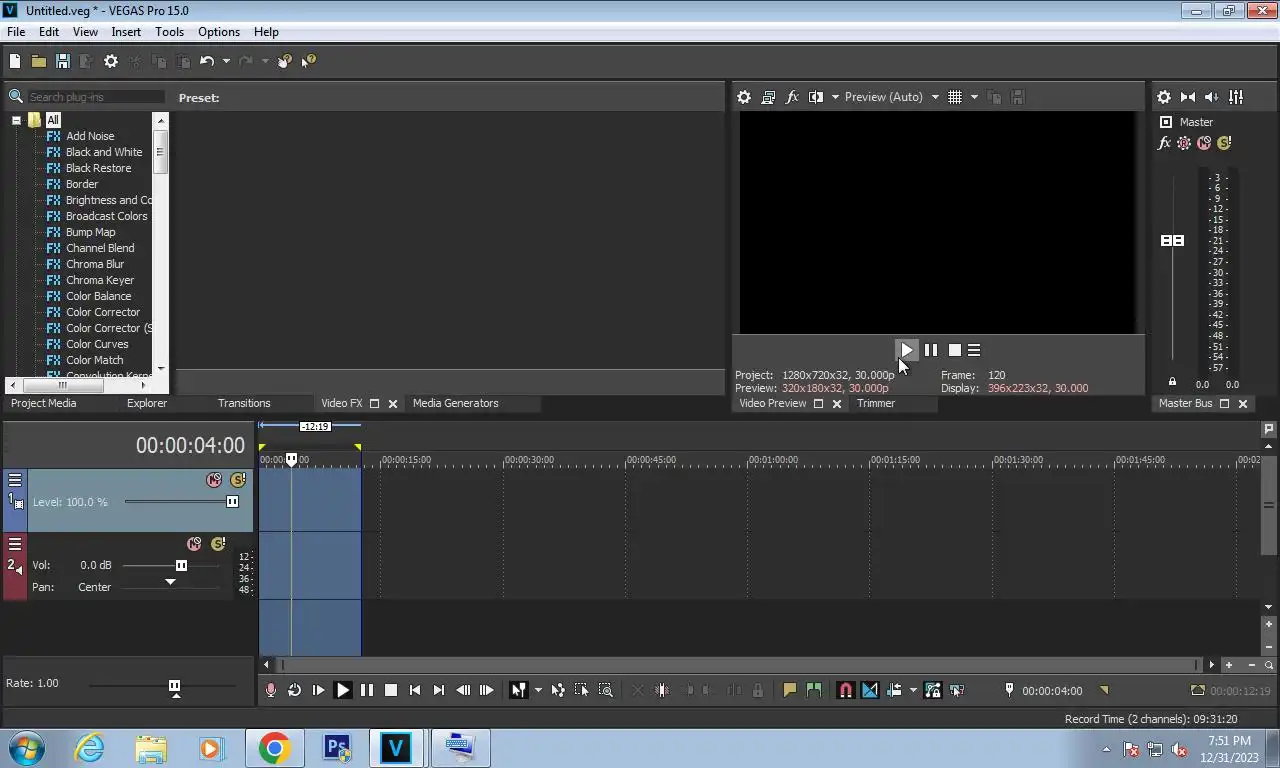
Task: Toggle Loop Playback in timeline transport
Action: 294,690
